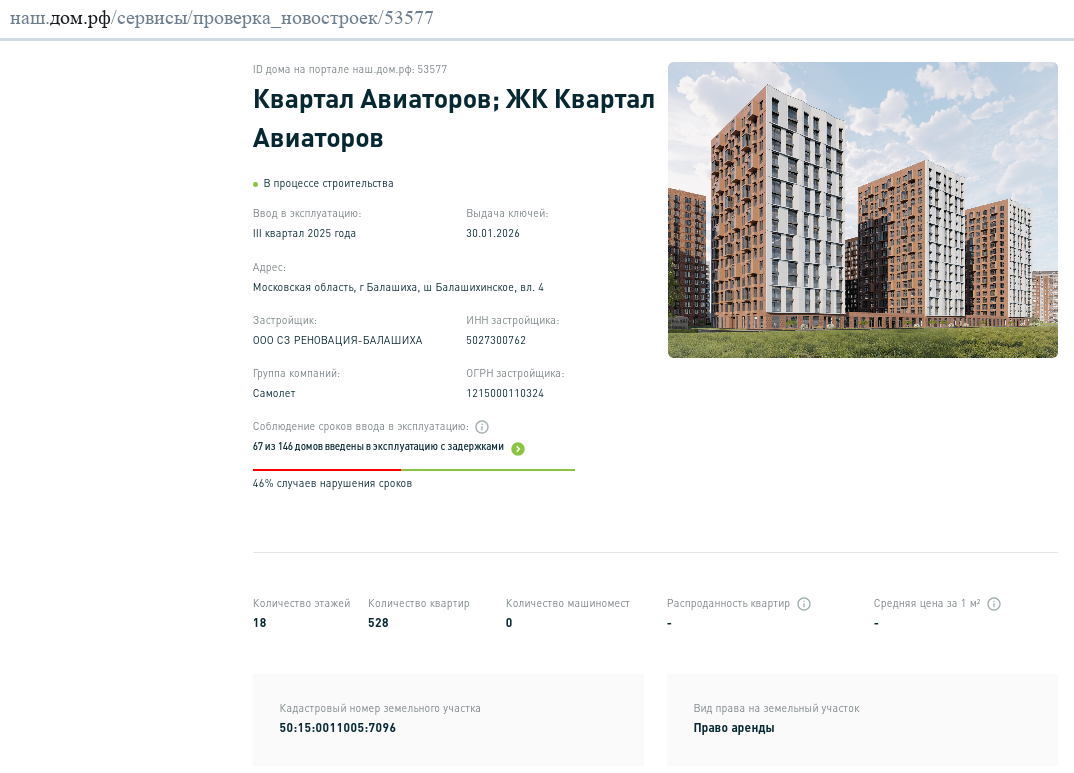Click developer name ООО СЗ РЕНОВАЦИЯ-БАЛАШИХА
Screen dimensions: 1074x773
pos(338,340)
